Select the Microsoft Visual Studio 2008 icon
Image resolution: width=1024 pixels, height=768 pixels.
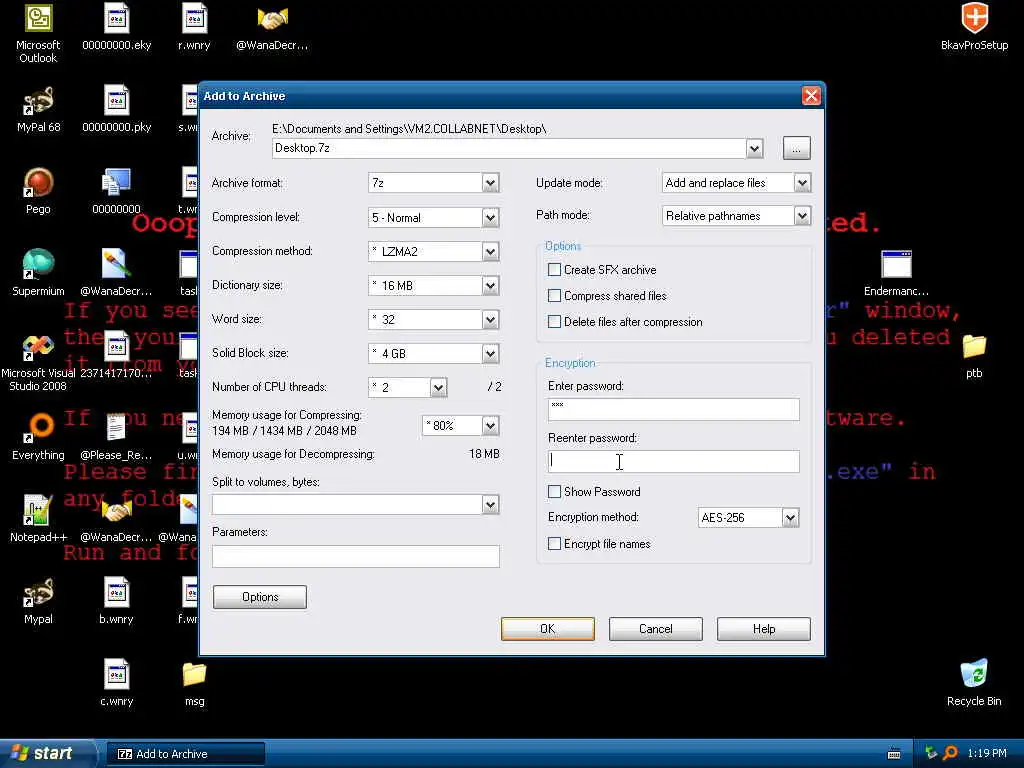pos(38,347)
